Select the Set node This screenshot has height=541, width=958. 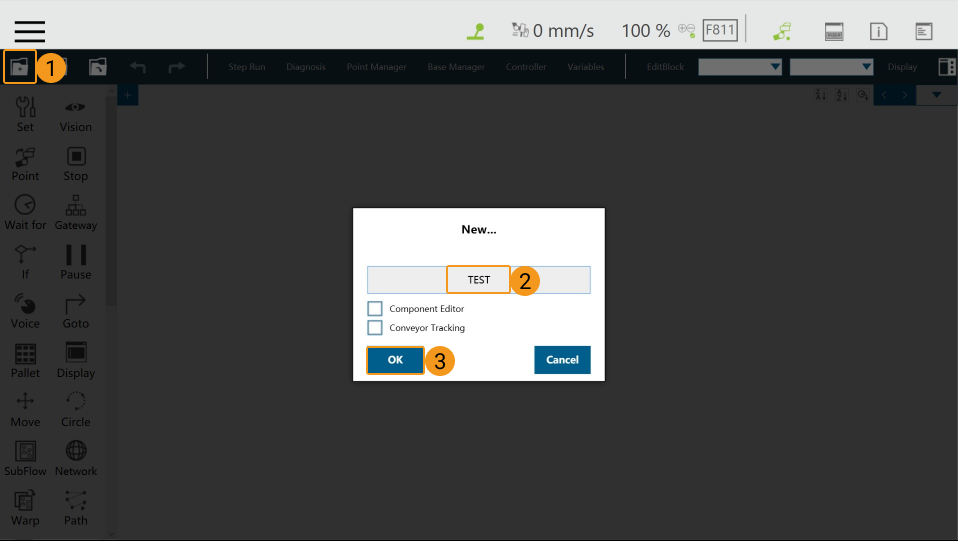tap(25, 114)
